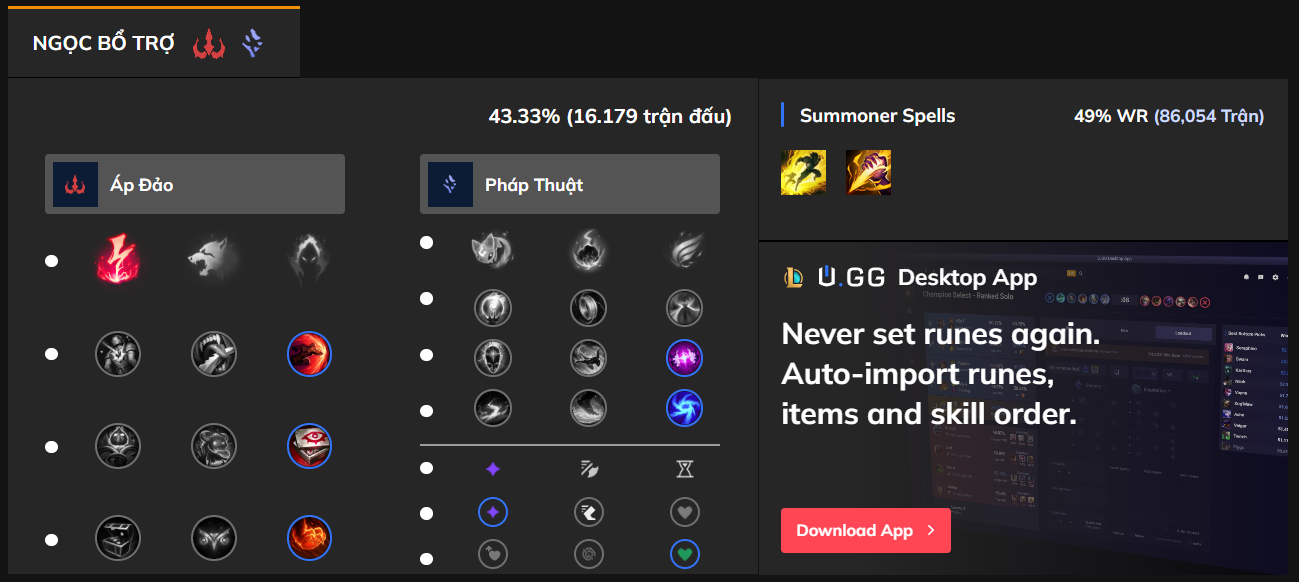This screenshot has width=1299, height=582.
Task: Pick the blue Gathering Storm rune
Action: click(684, 408)
